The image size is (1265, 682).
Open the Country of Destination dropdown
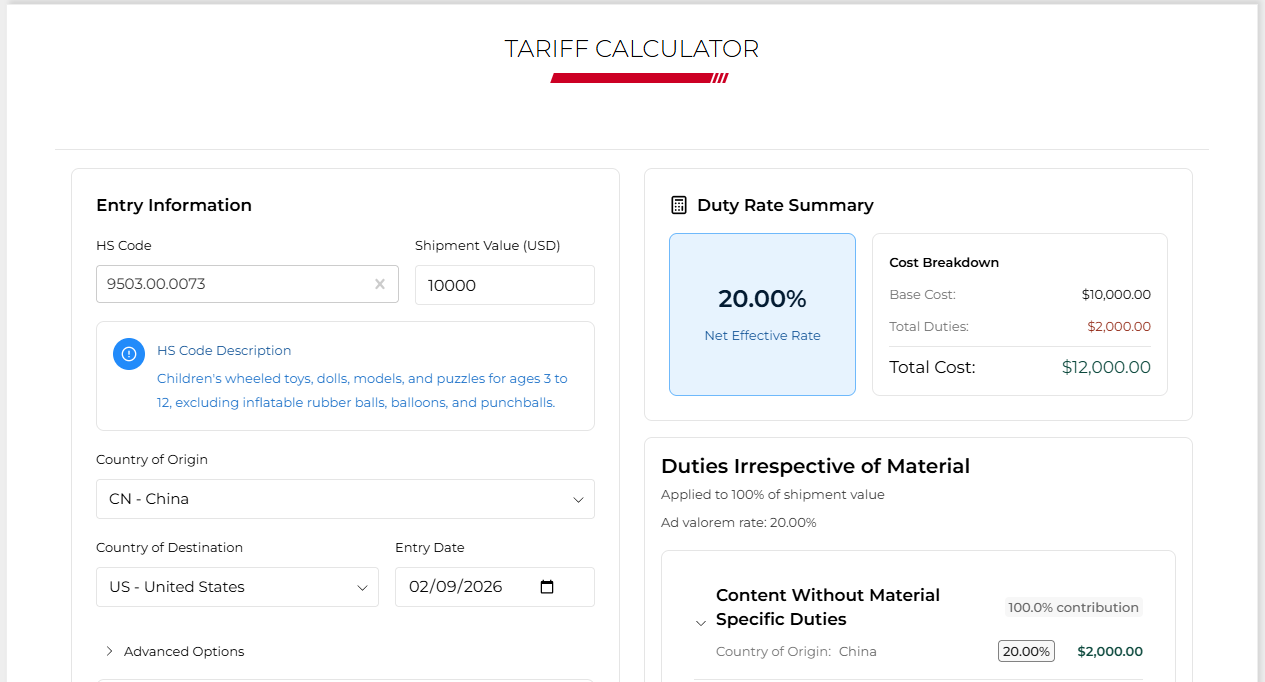click(x=237, y=587)
